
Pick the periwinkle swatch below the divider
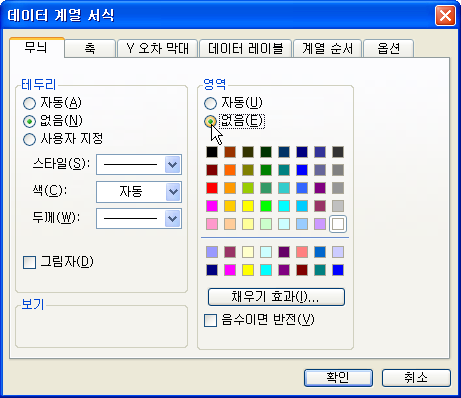click(212, 252)
